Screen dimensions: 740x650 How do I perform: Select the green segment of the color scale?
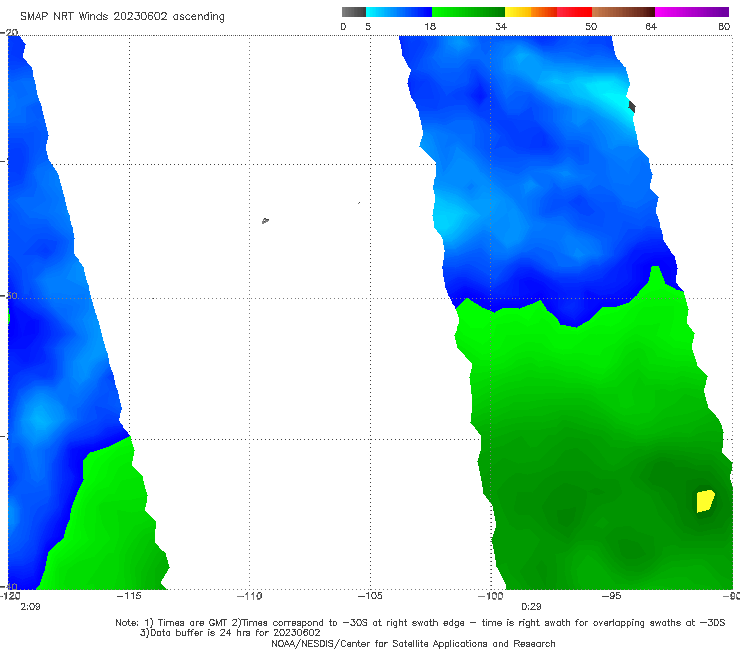[468, 12]
